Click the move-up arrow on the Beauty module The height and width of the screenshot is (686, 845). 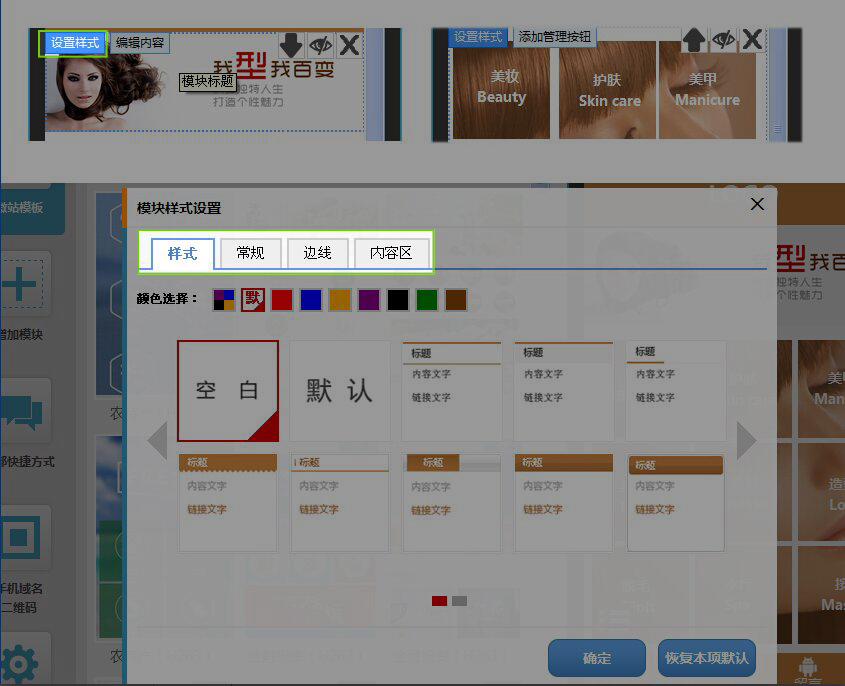pos(694,40)
